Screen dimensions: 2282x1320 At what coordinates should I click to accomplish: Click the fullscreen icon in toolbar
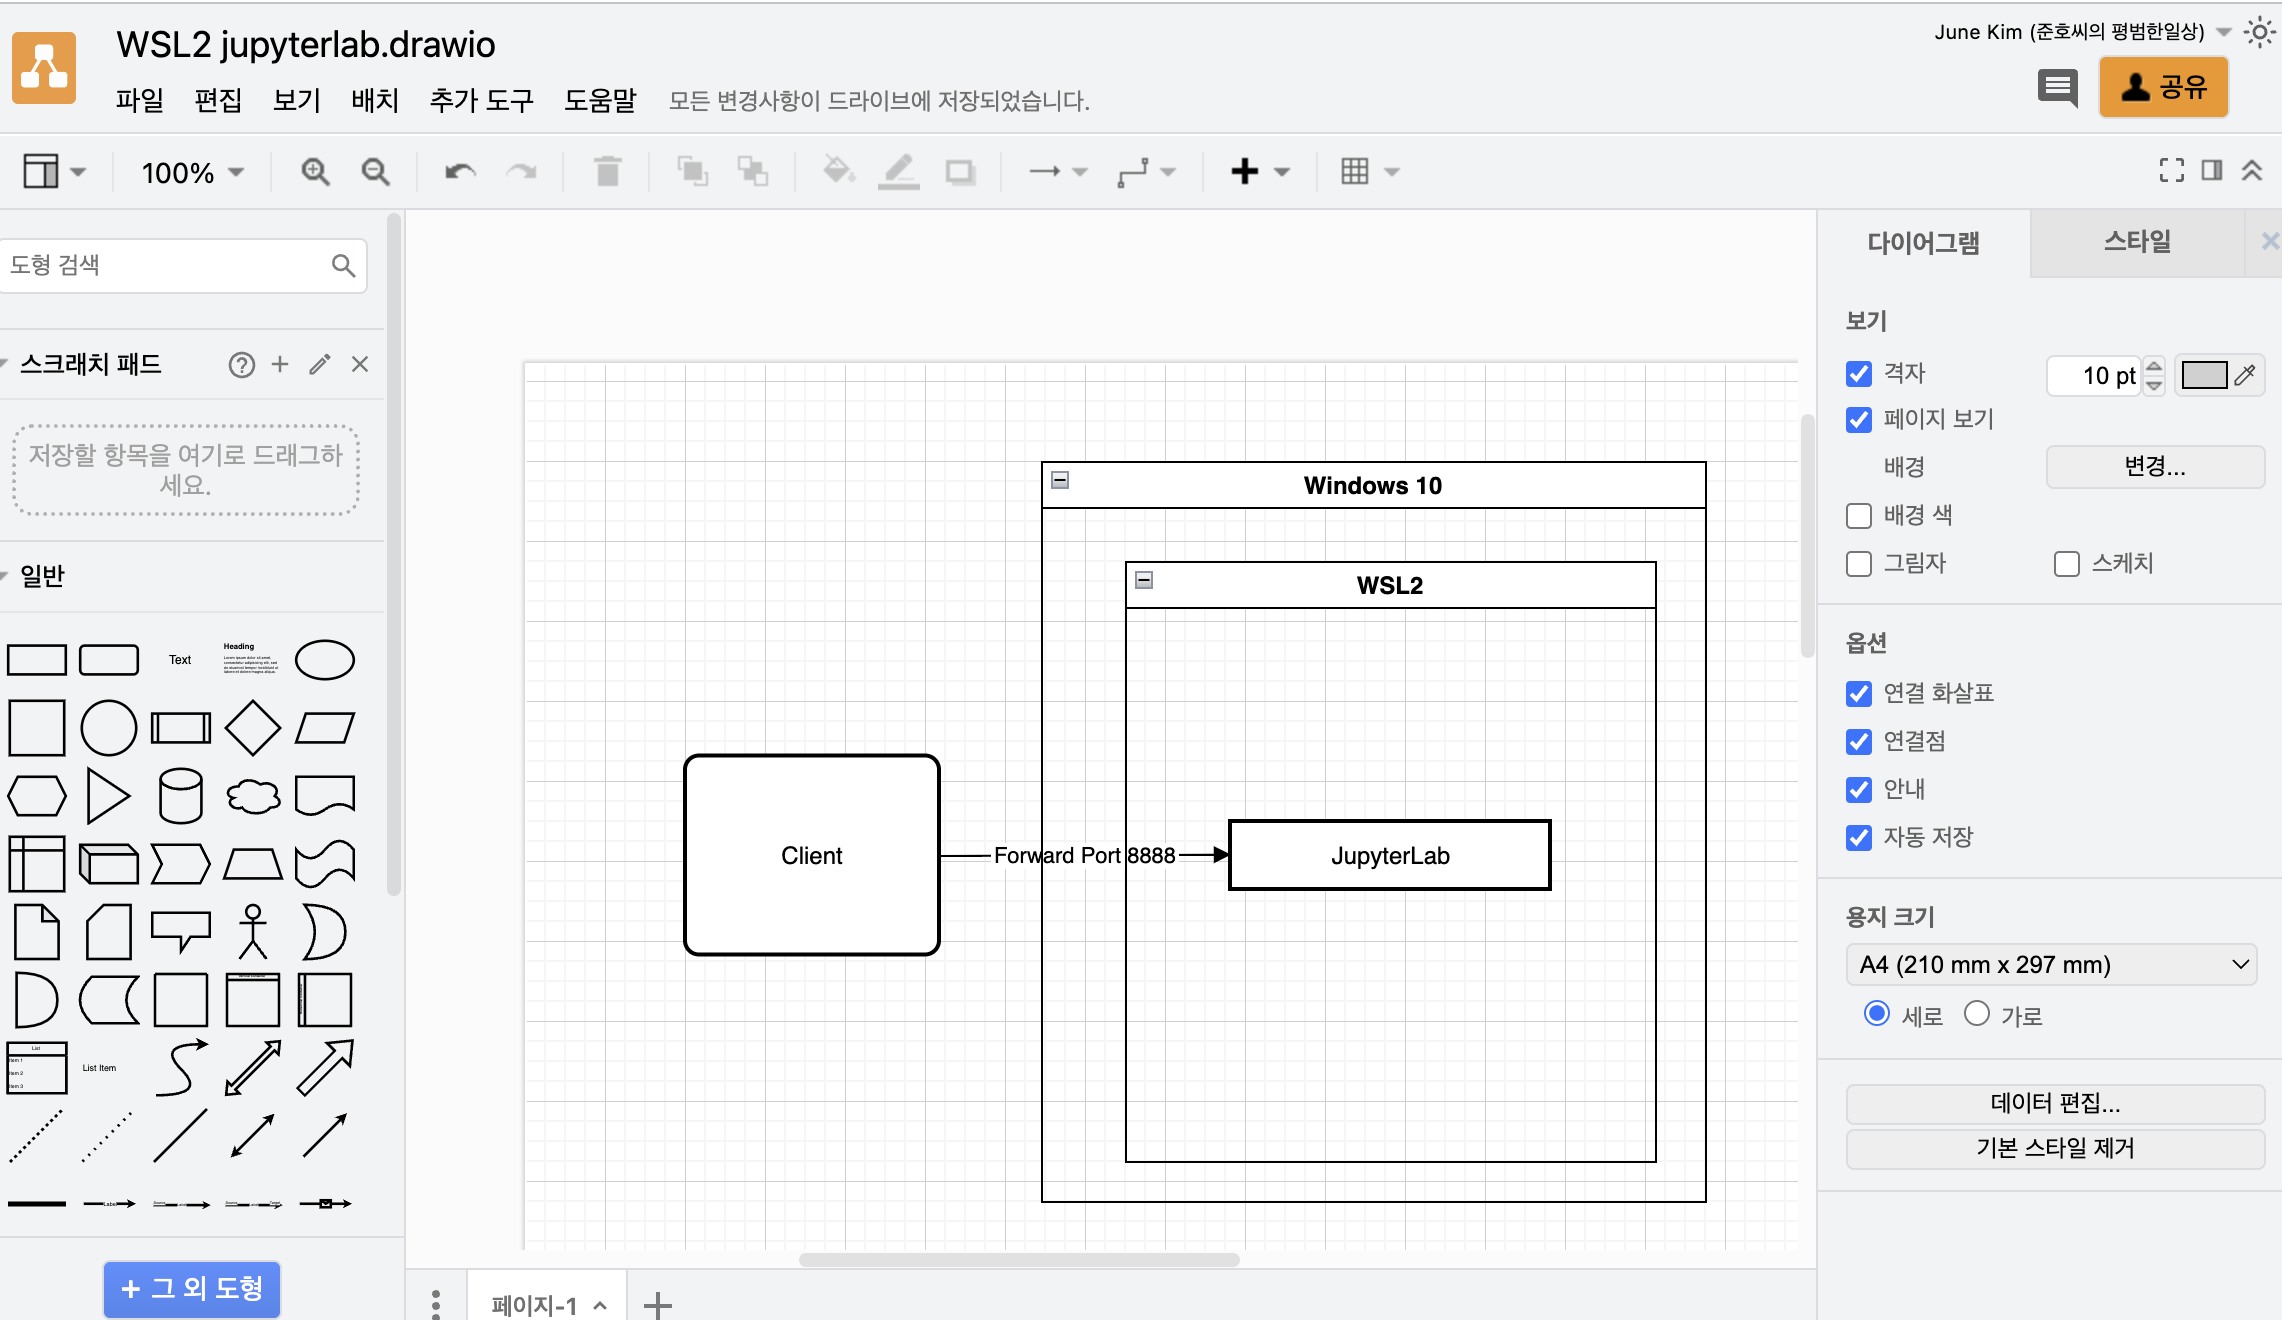(2171, 171)
